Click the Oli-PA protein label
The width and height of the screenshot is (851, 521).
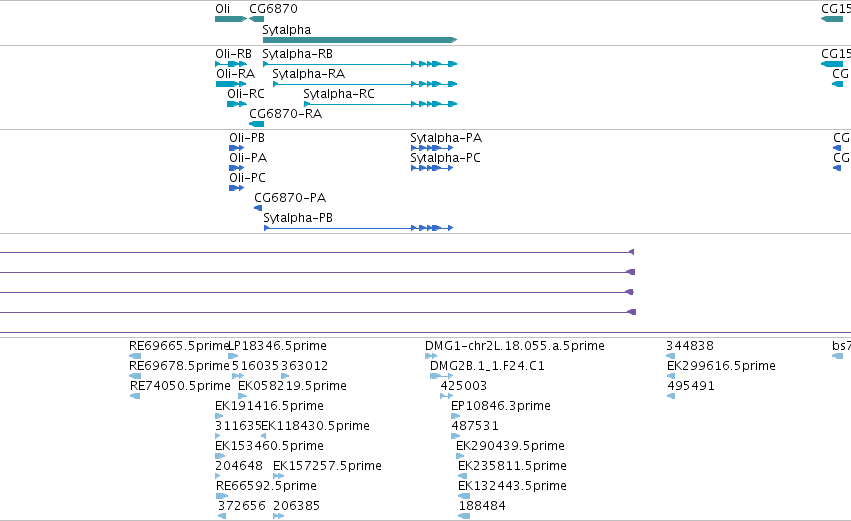(x=248, y=158)
